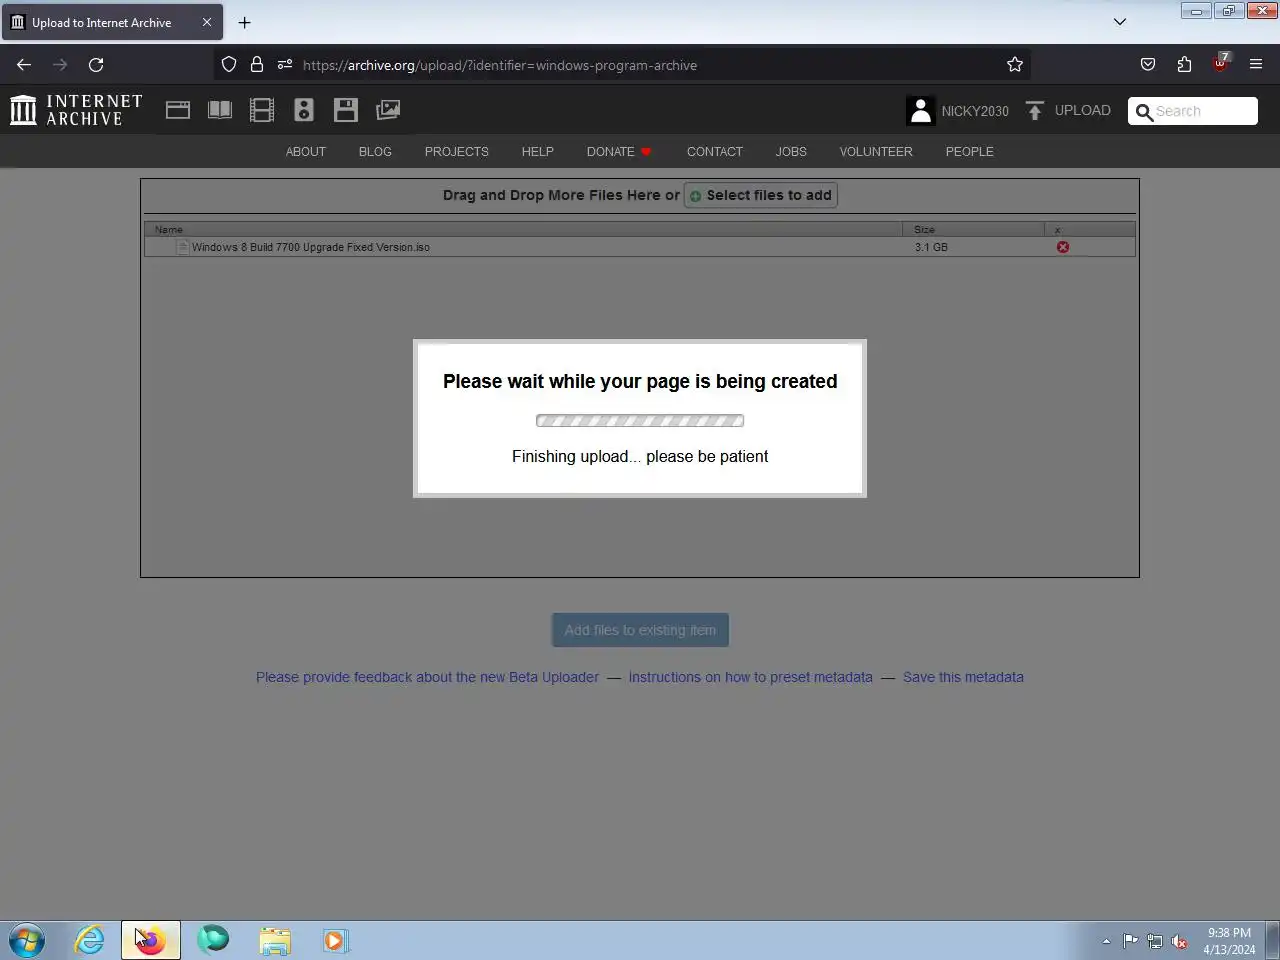Screen dimensions: 1280x960
Task: Open the HELP menu item
Action: coord(537,152)
